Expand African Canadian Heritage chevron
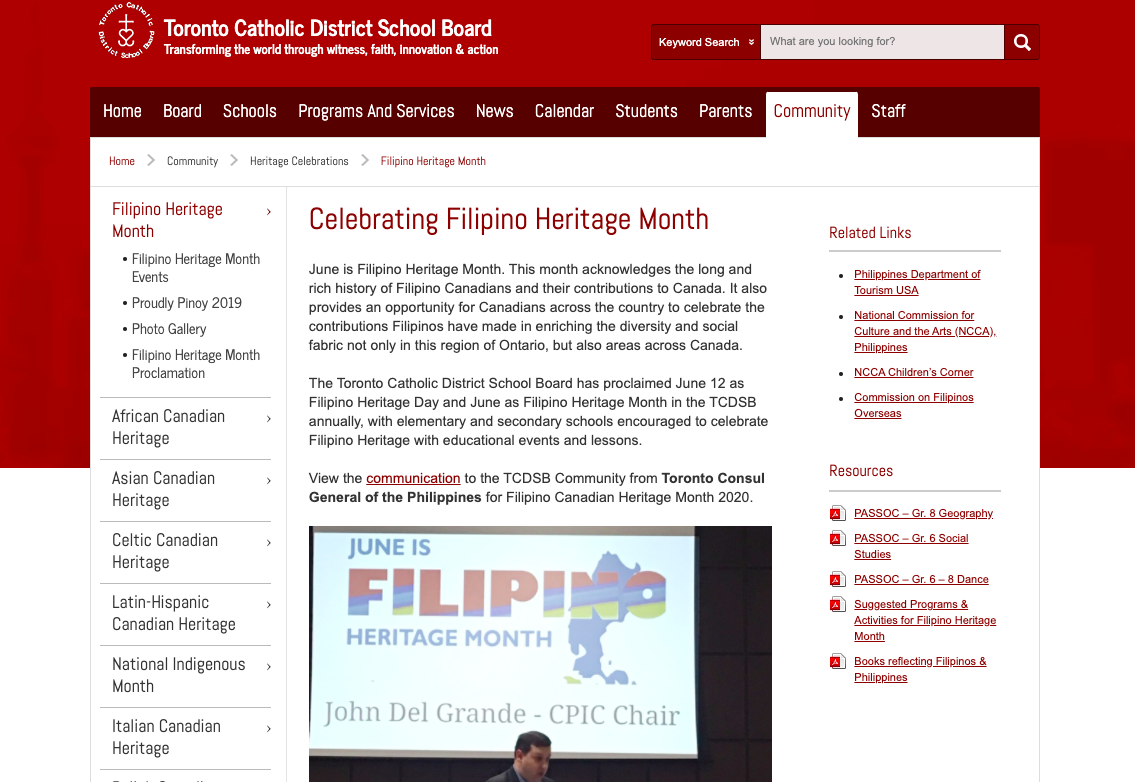Viewport: 1135px width, 782px height. (269, 419)
